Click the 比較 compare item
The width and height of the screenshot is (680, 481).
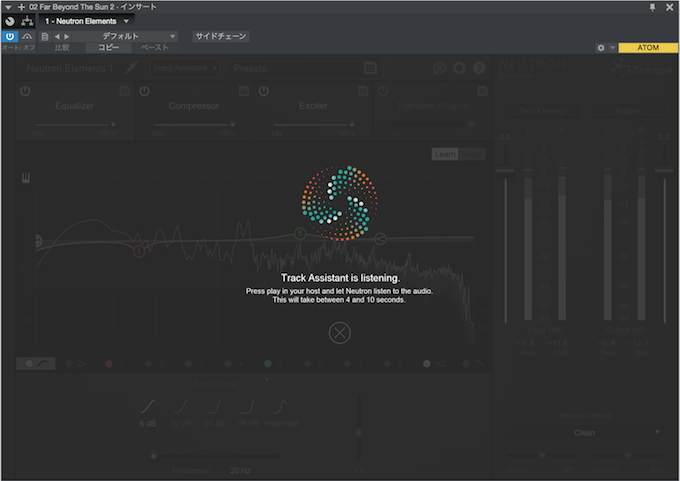pyautogui.click(x=62, y=48)
